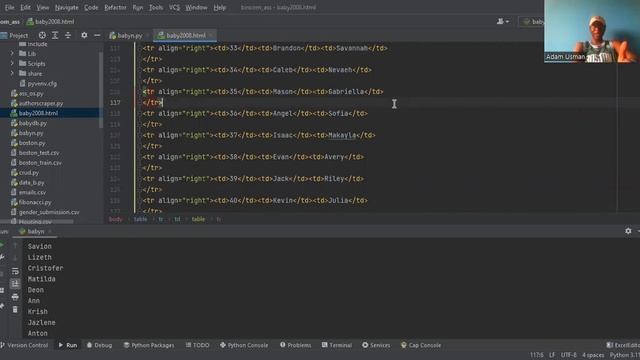The image size is (640, 360).
Task: Click the clear all trash icon
Action: [x=15, y=310]
